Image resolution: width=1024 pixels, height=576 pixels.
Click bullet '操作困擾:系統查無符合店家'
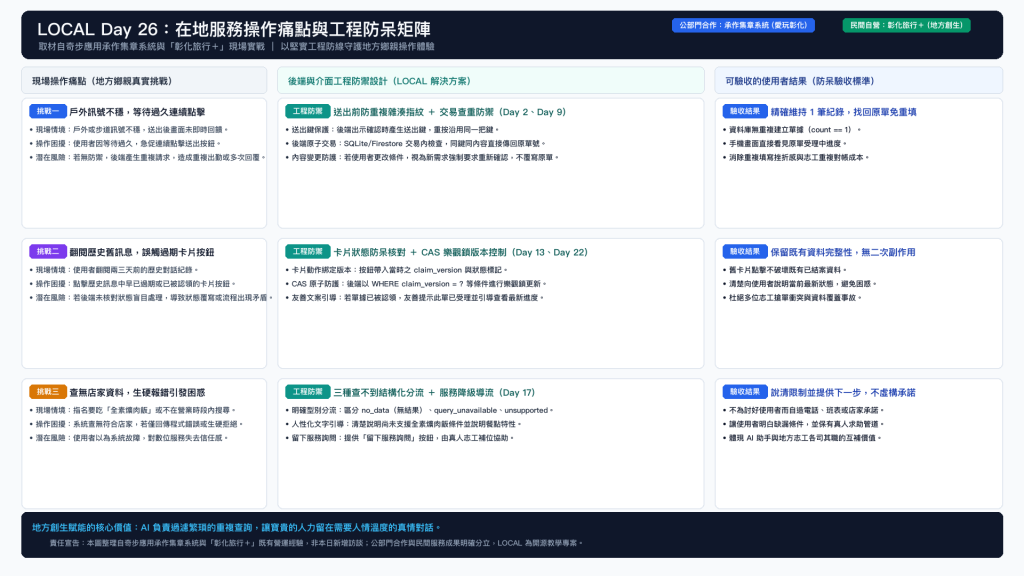(136, 424)
